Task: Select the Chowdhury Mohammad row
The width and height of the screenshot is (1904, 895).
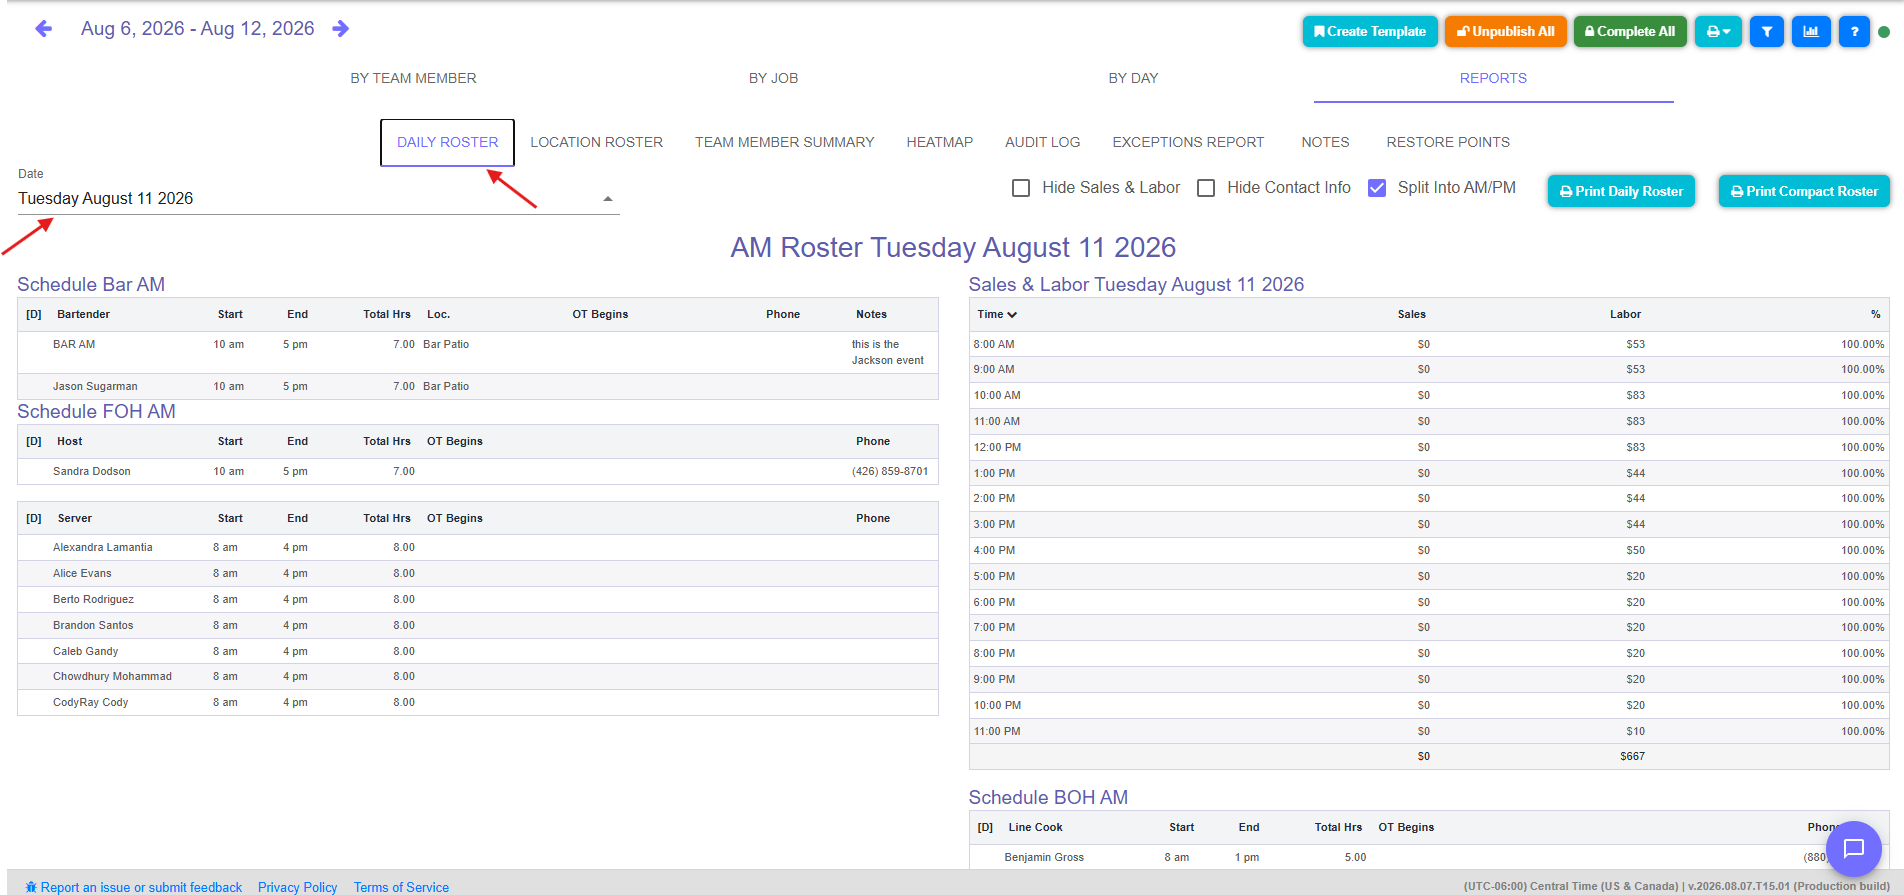Action: tap(478, 676)
